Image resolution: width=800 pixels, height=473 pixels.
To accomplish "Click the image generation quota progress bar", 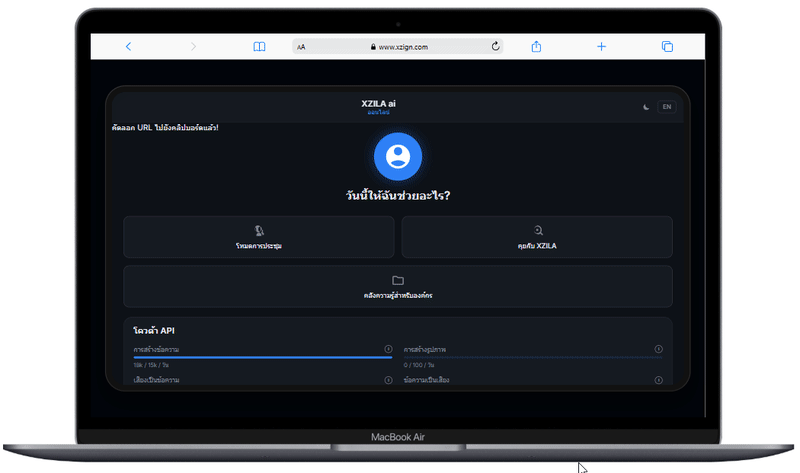I will [533, 358].
